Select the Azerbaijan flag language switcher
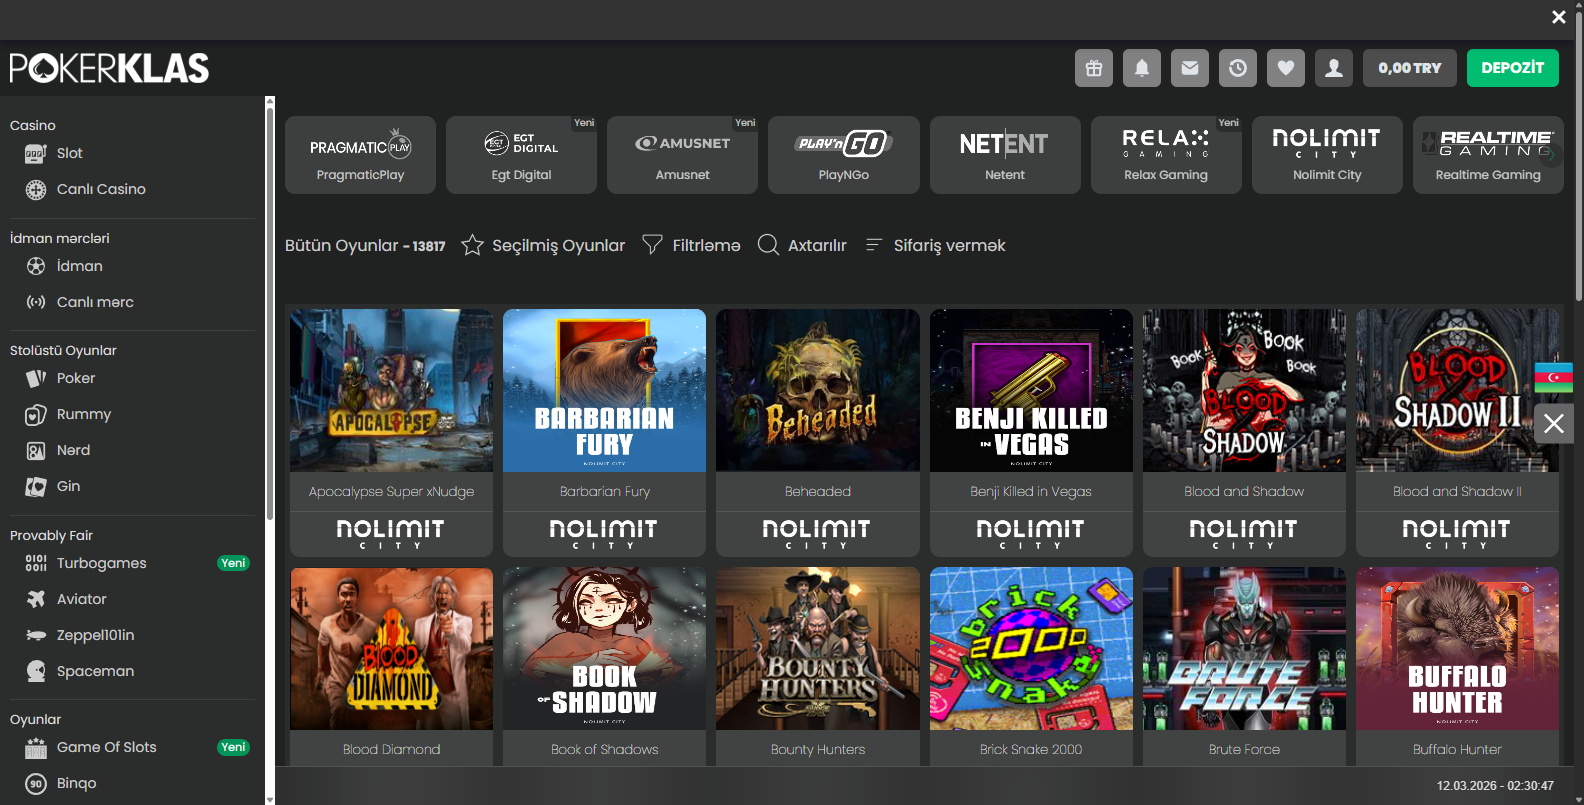This screenshot has width=1584, height=805. click(x=1553, y=377)
